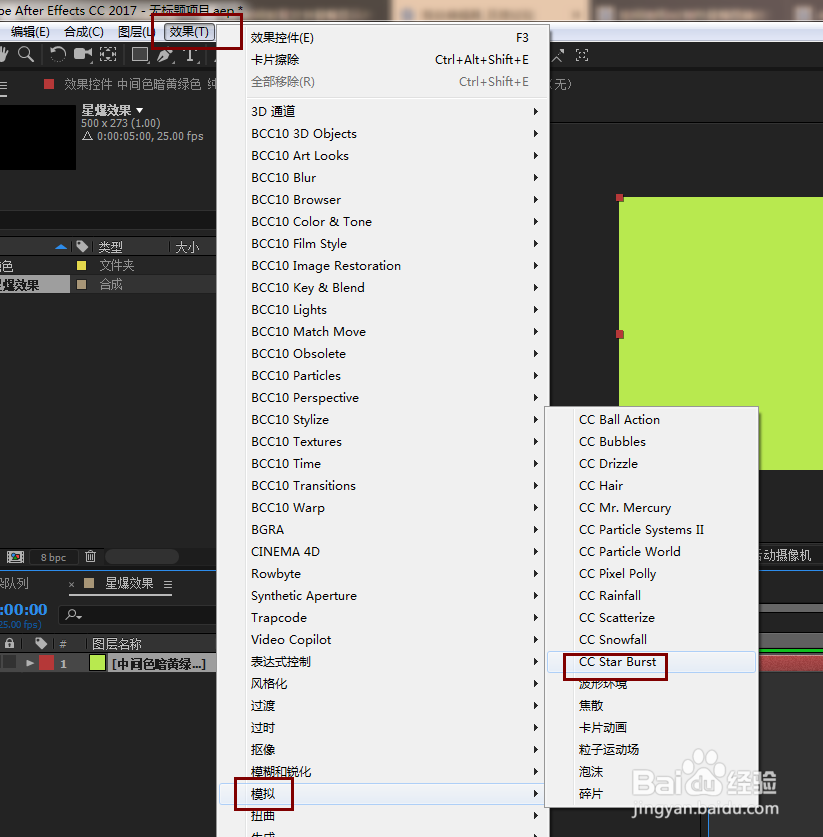
Task: Click the bounding-box icon at toolbar right
Action: (582, 55)
